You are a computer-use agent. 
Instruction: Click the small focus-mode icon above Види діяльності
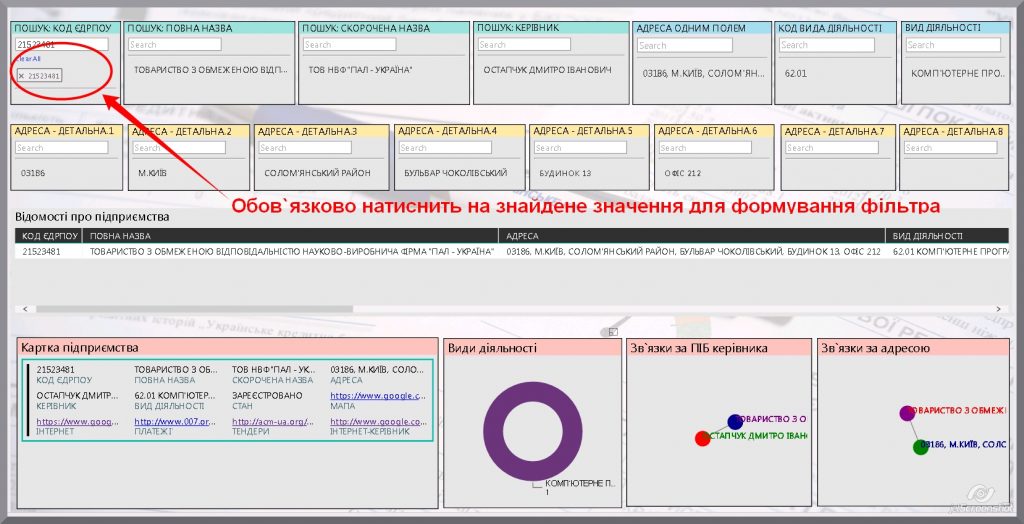click(614, 332)
